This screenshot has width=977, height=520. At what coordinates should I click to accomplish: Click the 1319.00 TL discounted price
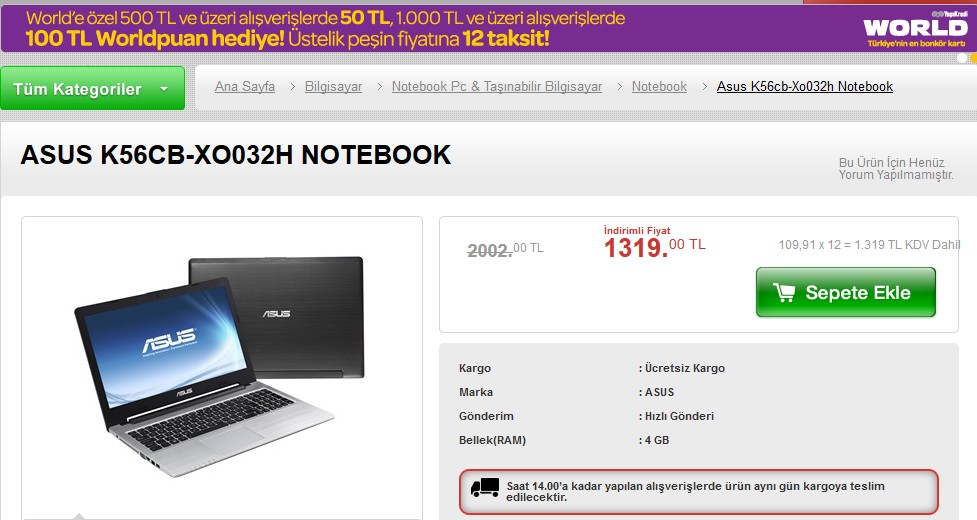[x=654, y=247]
